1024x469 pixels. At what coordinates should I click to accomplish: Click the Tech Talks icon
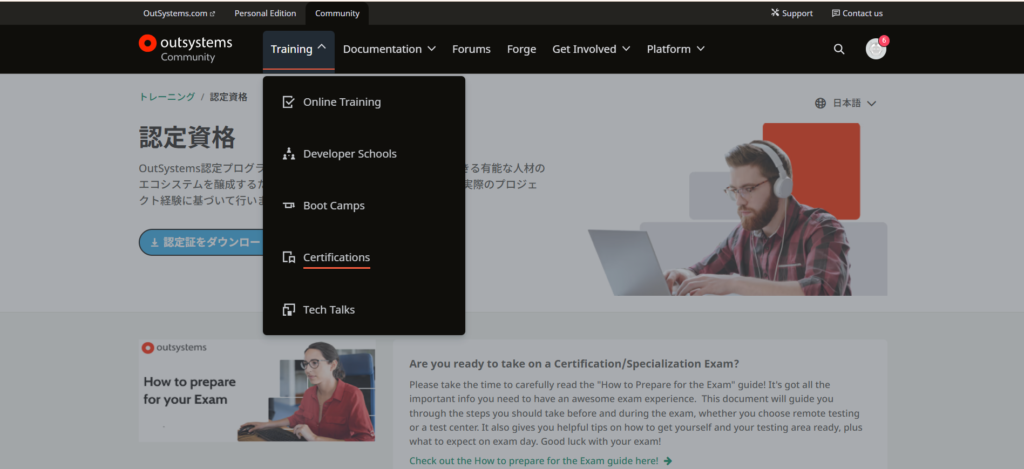pyautogui.click(x=288, y=310)
